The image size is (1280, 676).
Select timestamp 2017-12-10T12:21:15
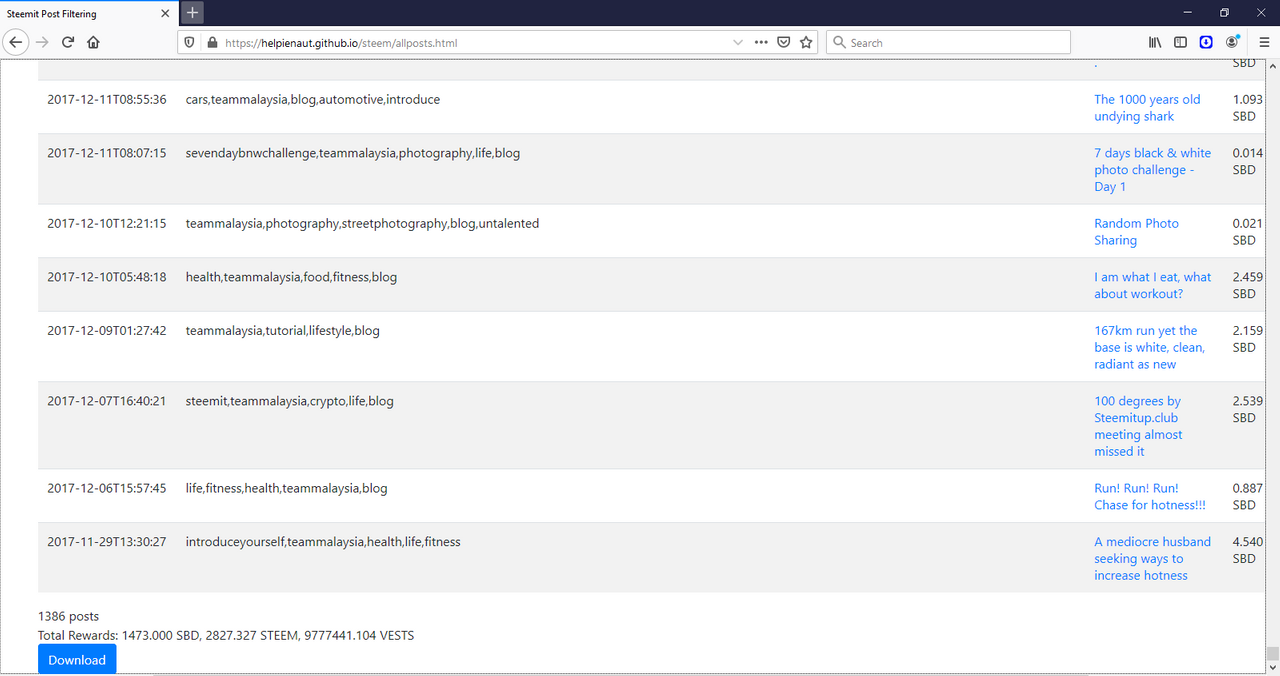click(x=107, y=224)
